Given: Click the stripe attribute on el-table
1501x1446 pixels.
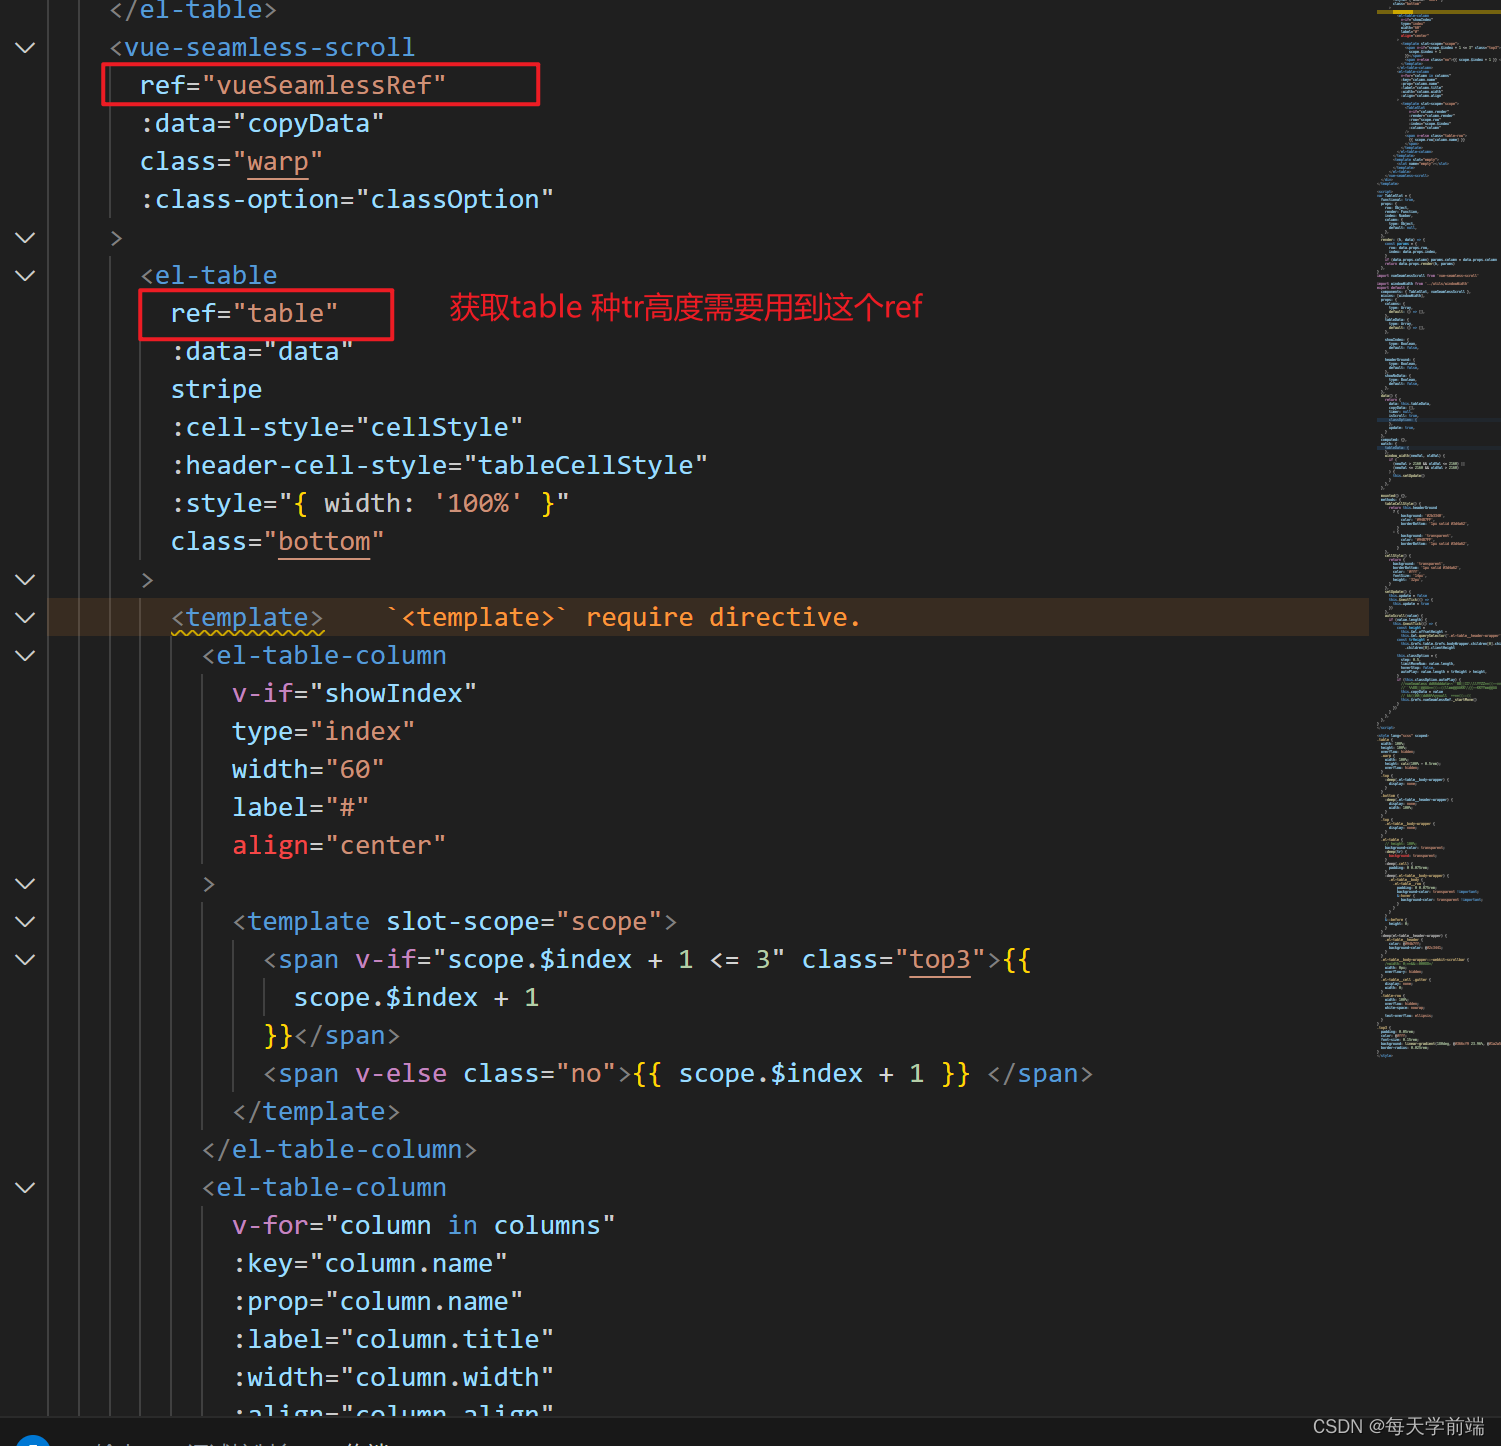Looking at the screenshot, I should 216,389.
